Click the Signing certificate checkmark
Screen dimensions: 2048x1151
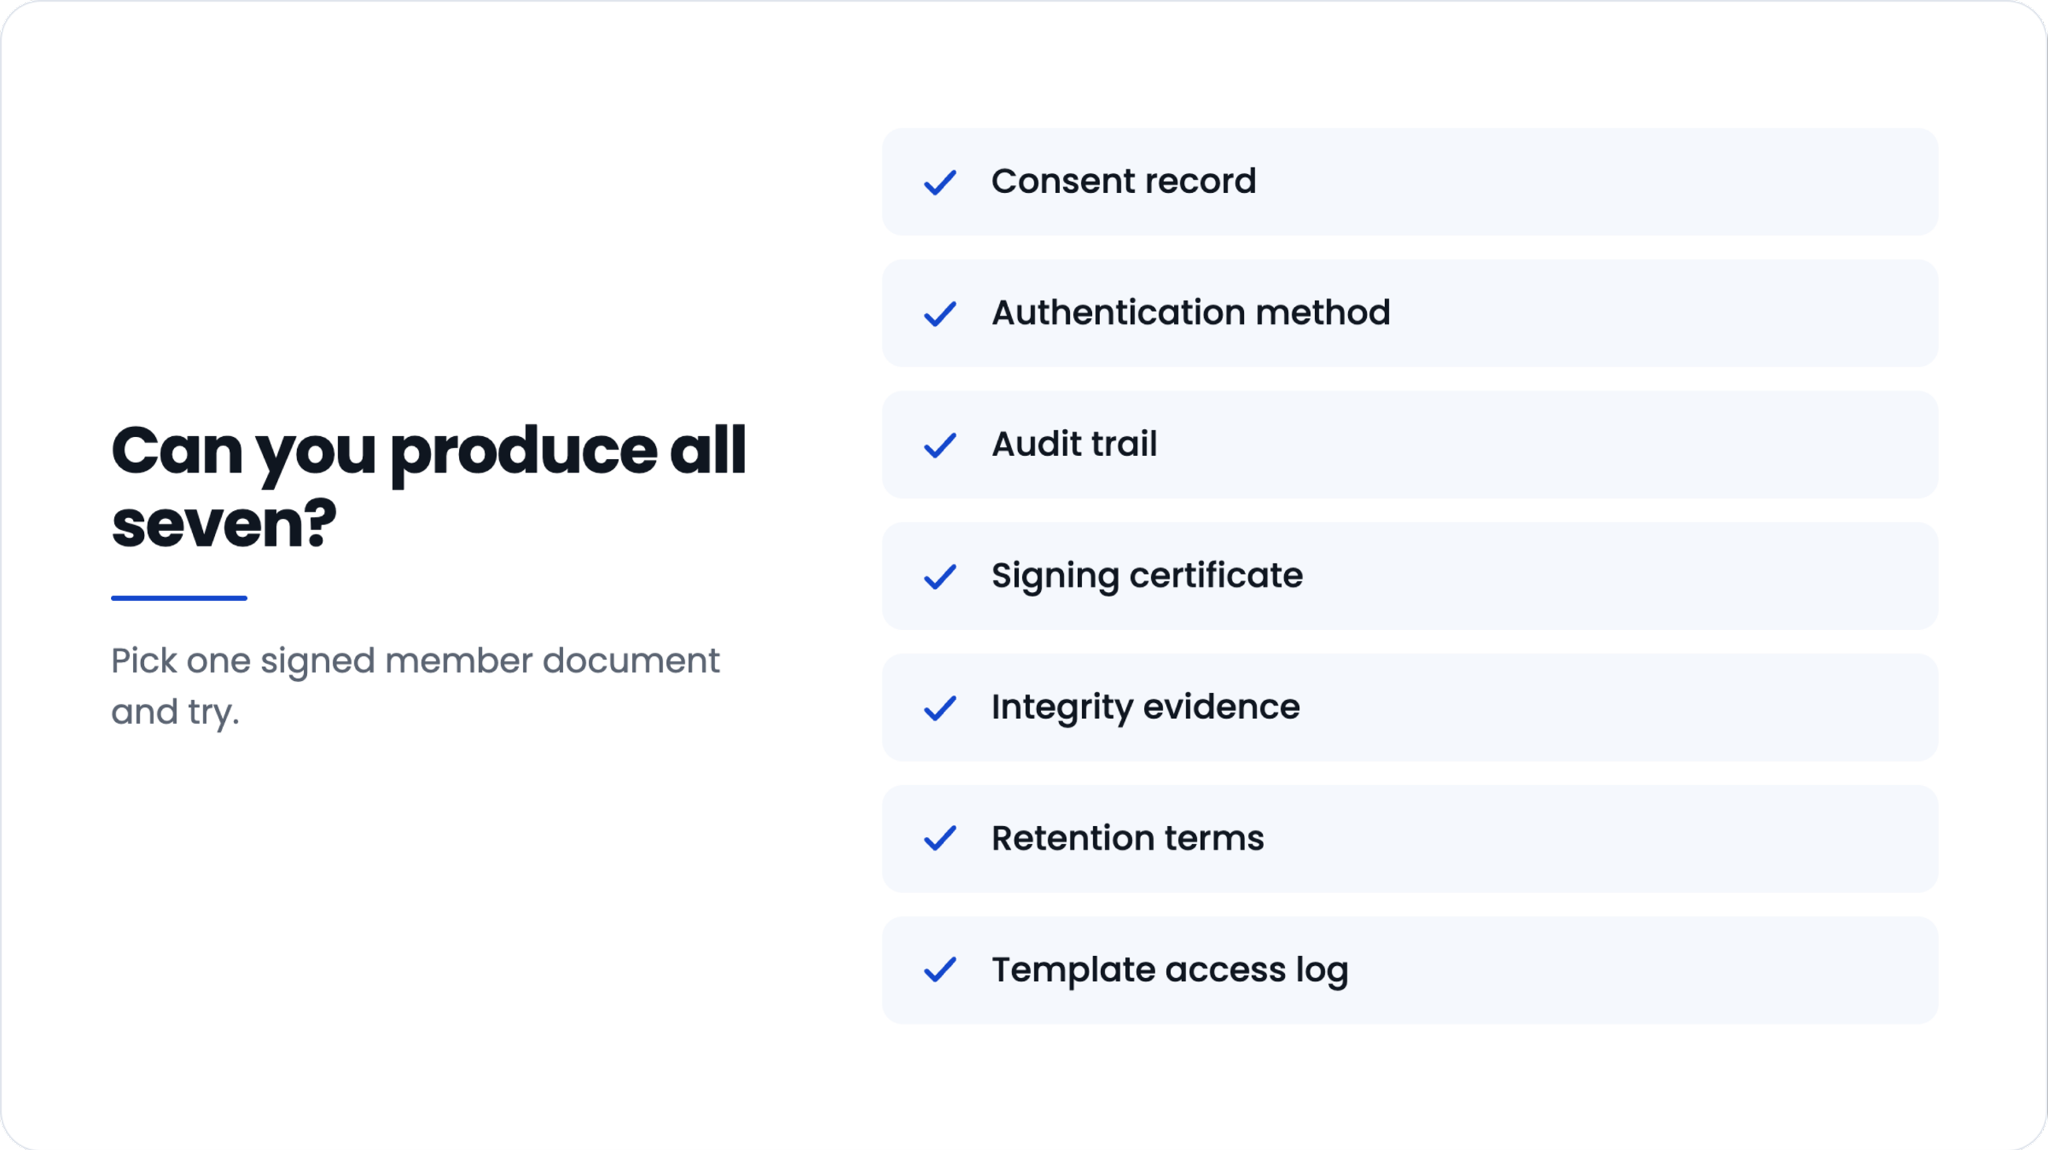tap(940, 576)
